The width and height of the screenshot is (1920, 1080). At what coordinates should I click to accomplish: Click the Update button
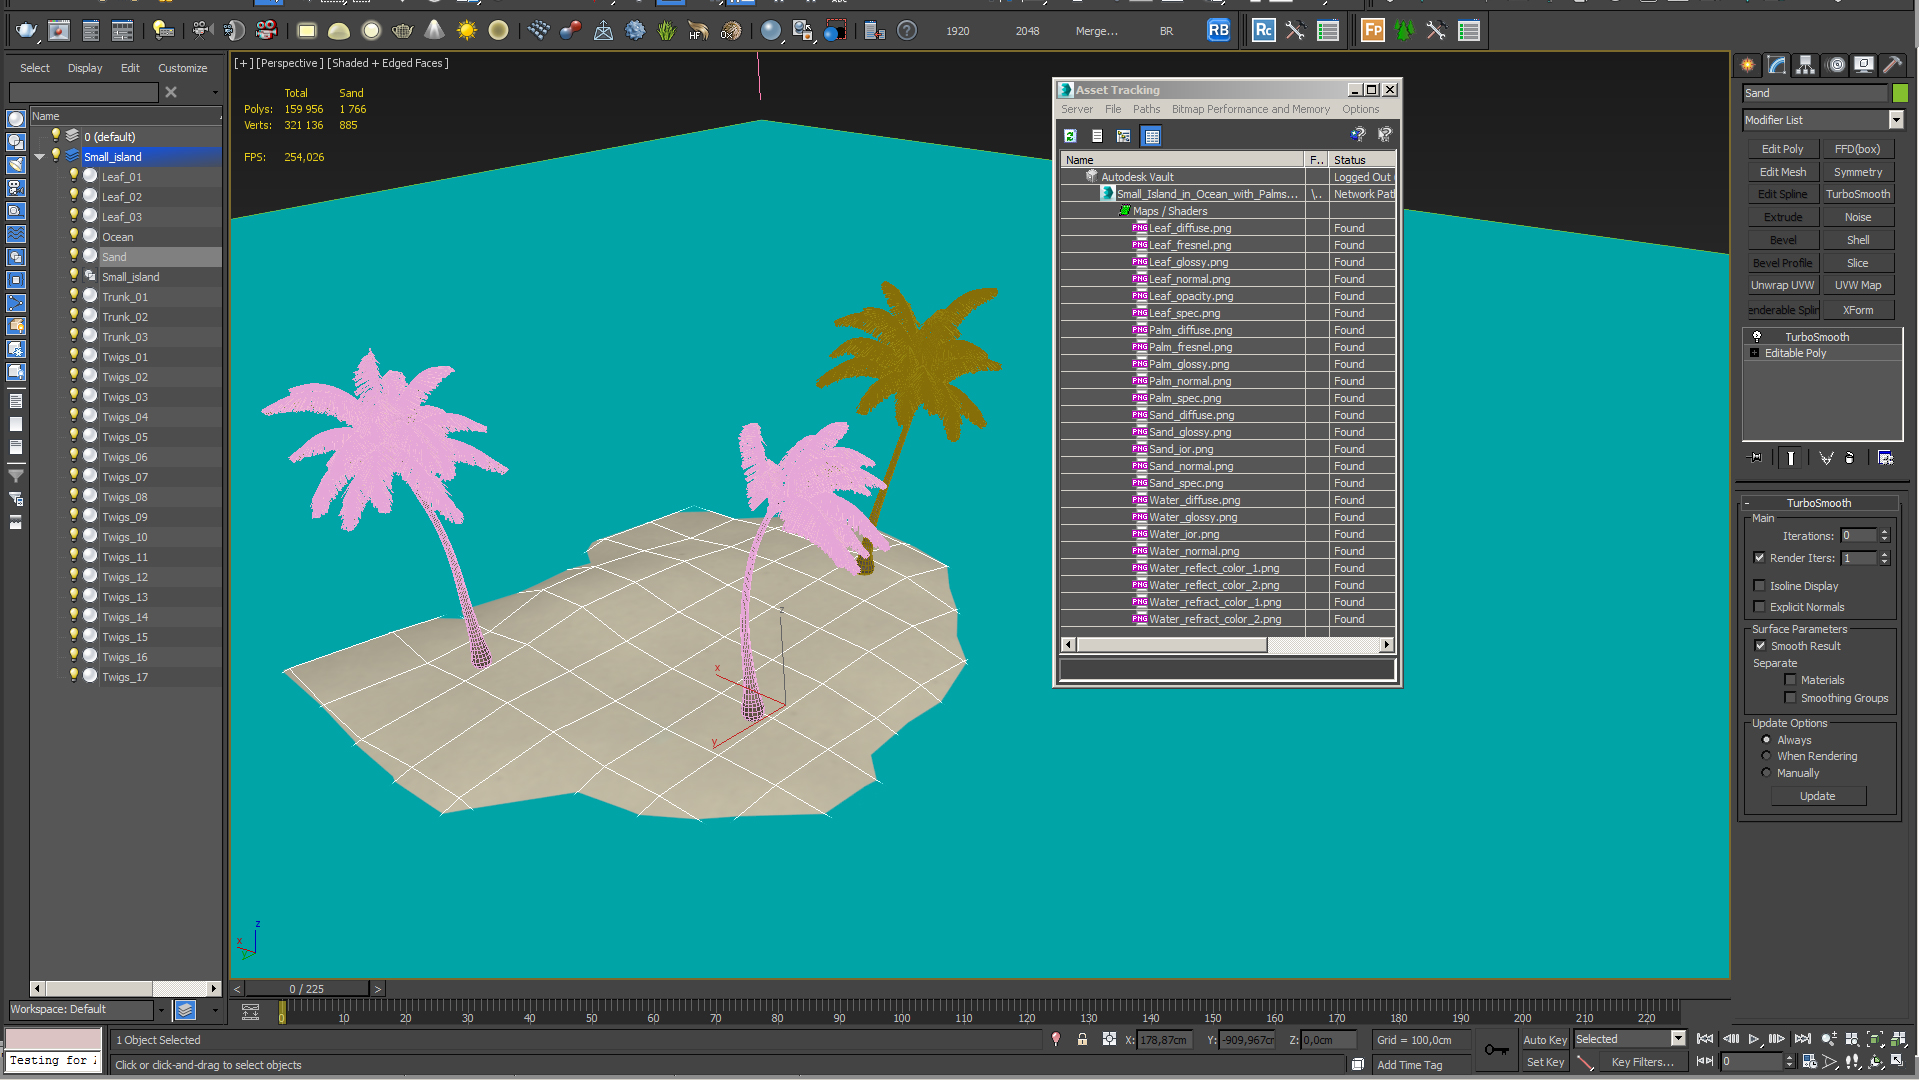tap(1818, 796)
